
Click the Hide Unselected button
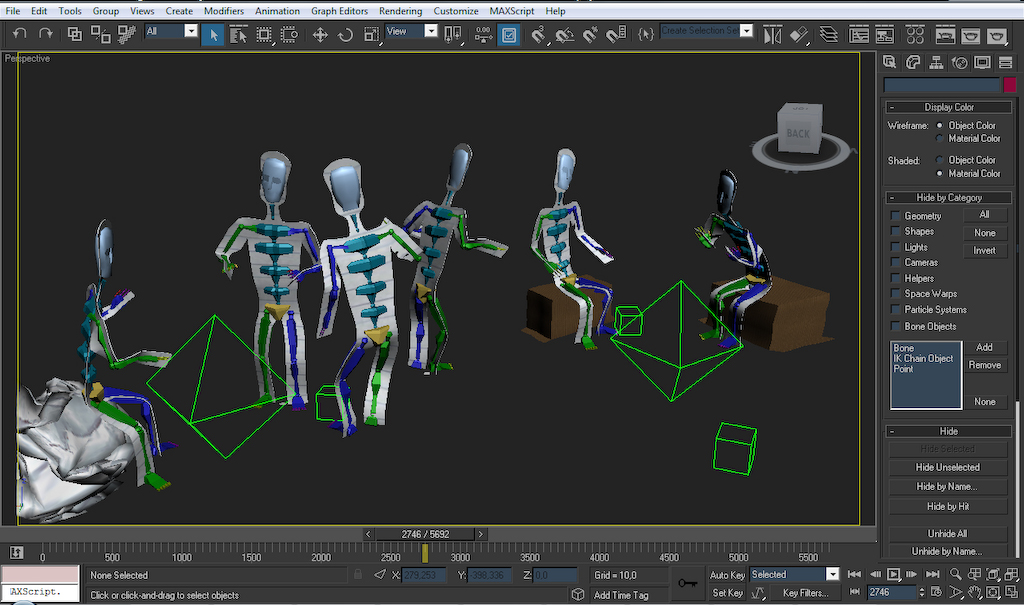[948, 467]
